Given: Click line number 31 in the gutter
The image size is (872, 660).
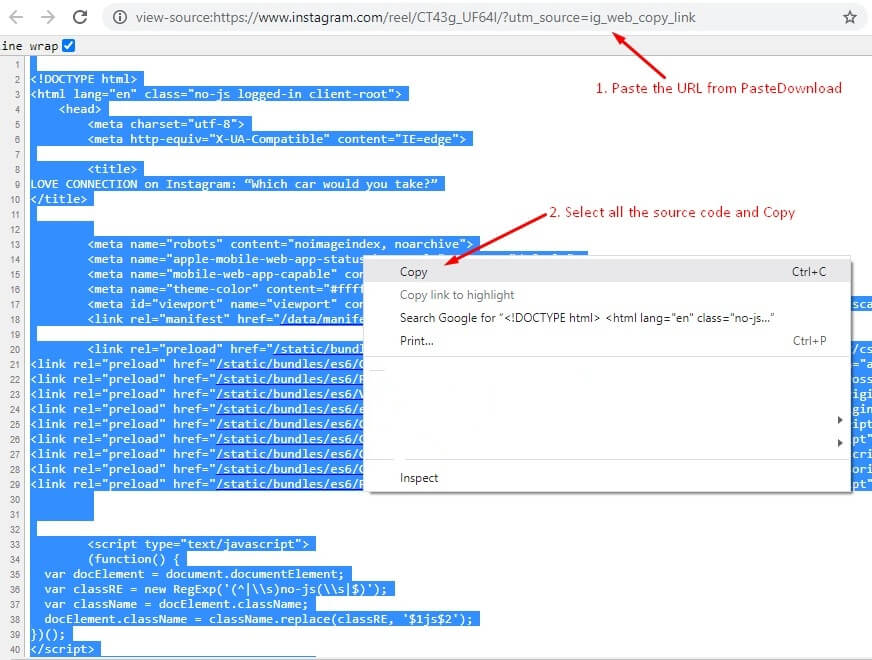Looking at the screenshot, I should (14, 515).
